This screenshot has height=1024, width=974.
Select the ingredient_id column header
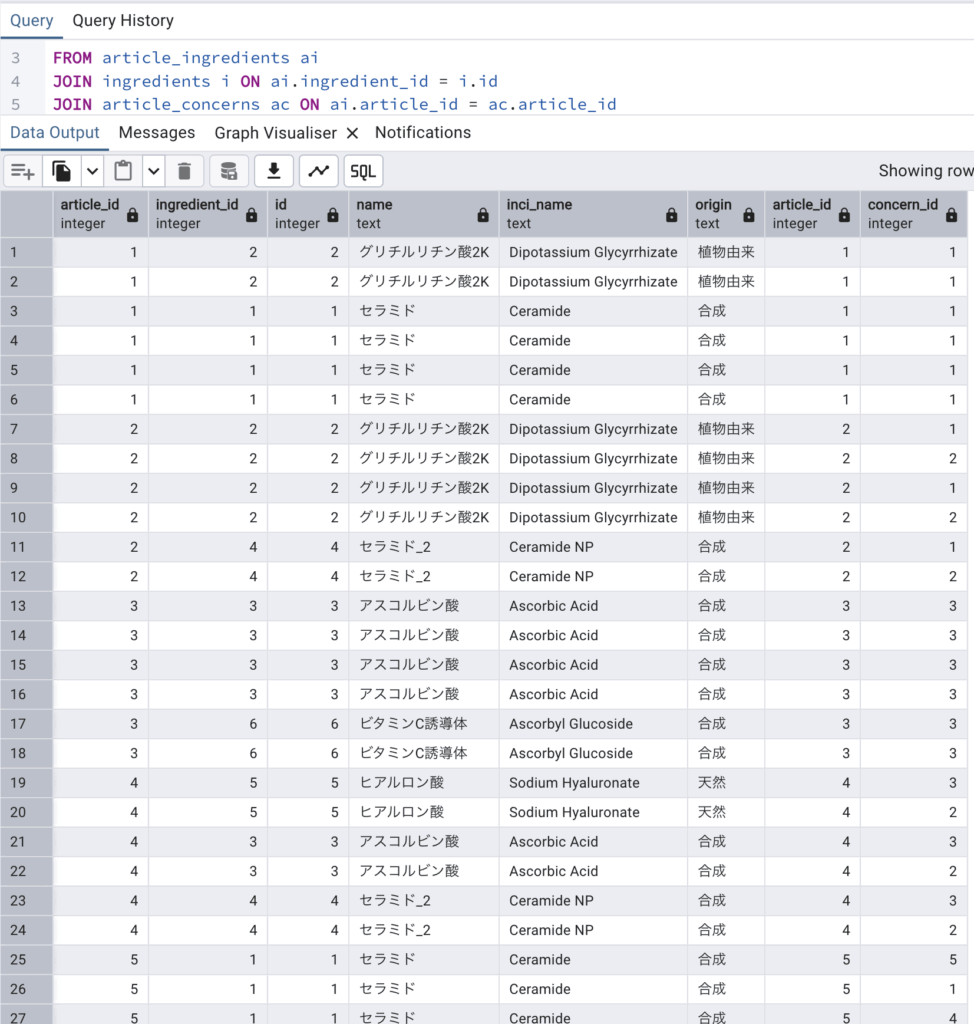coord(208,214)
